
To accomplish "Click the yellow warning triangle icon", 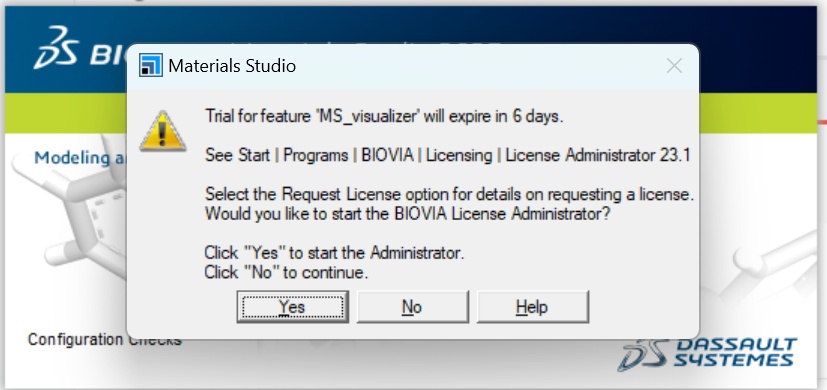I will [163, 132].
